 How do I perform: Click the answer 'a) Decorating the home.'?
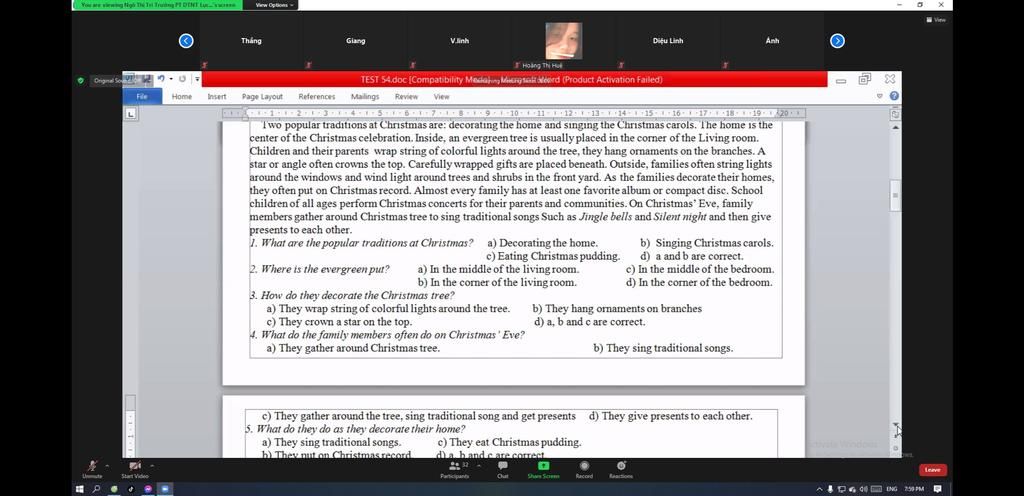[x=543, y=243]
